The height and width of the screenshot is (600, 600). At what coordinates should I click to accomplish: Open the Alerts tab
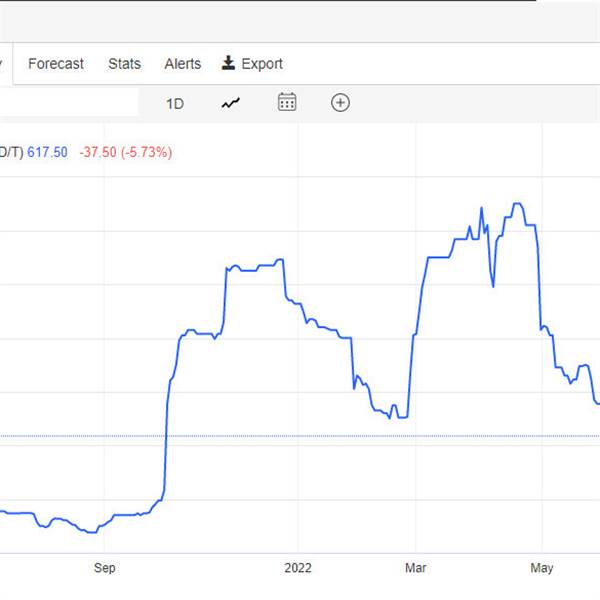coord(183,64)
